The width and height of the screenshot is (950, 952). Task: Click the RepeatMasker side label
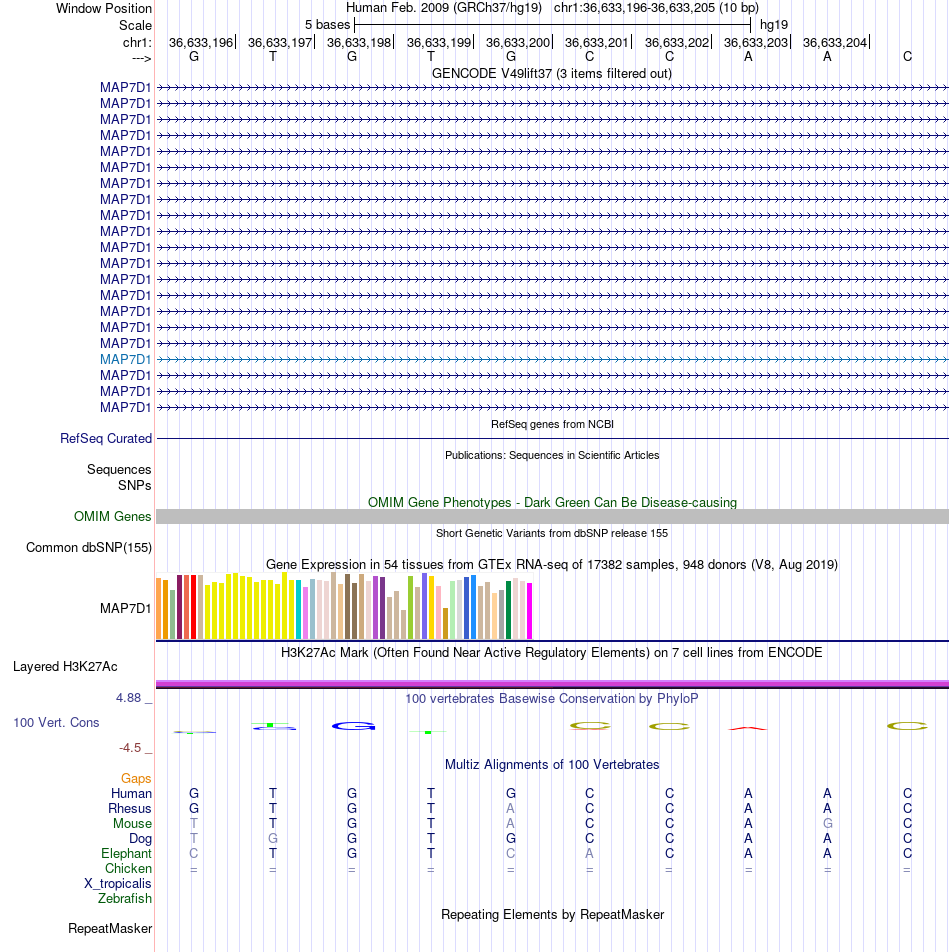(110, 928)
